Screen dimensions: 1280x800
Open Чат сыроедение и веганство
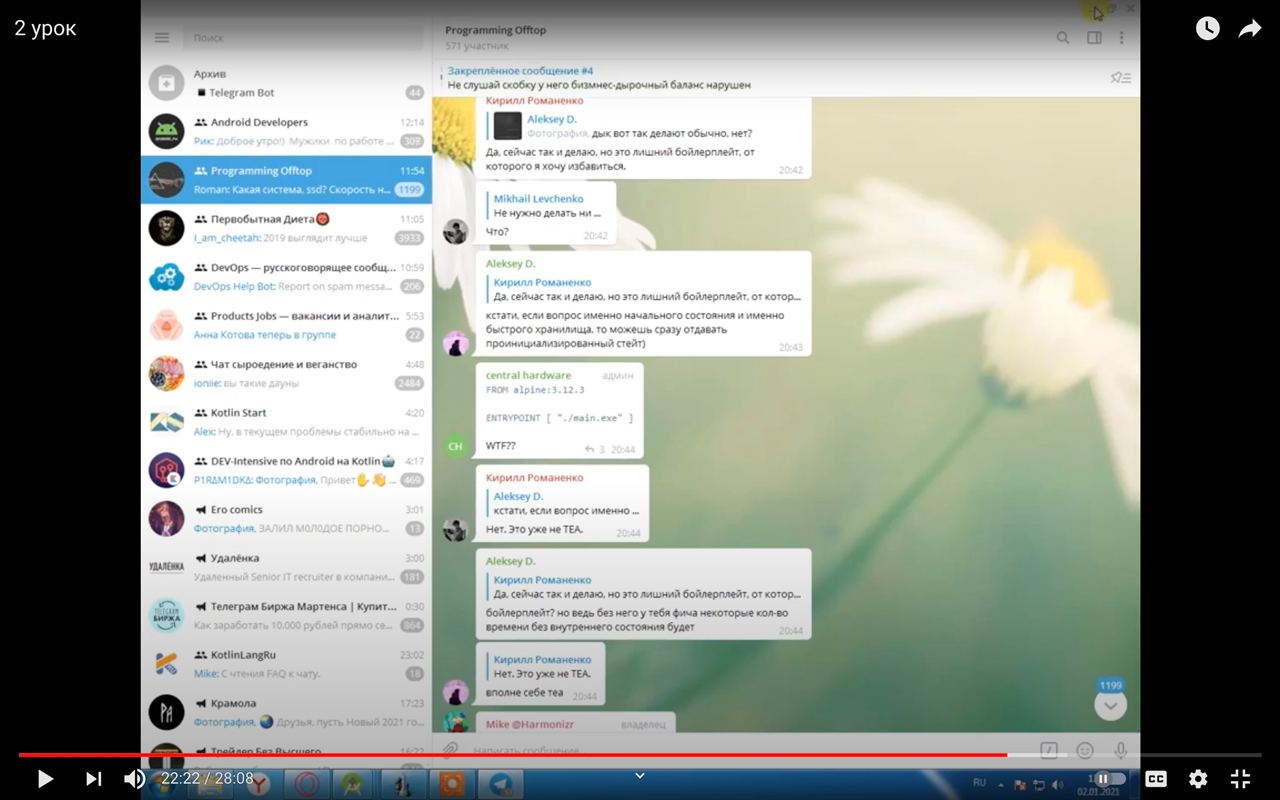click(x=286, y=374)
